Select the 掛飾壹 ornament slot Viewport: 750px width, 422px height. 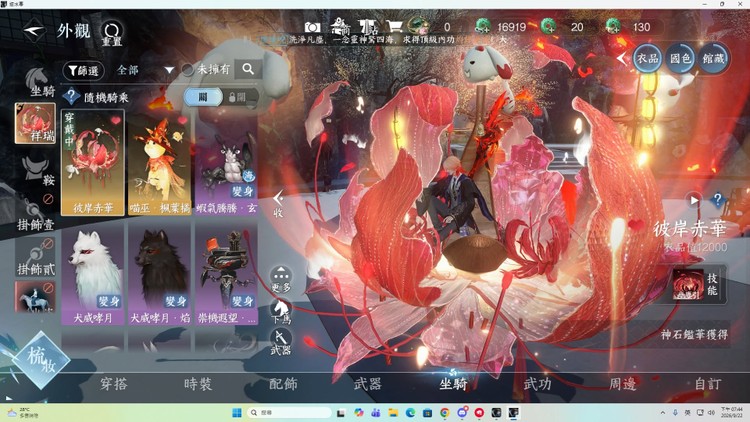36,211
